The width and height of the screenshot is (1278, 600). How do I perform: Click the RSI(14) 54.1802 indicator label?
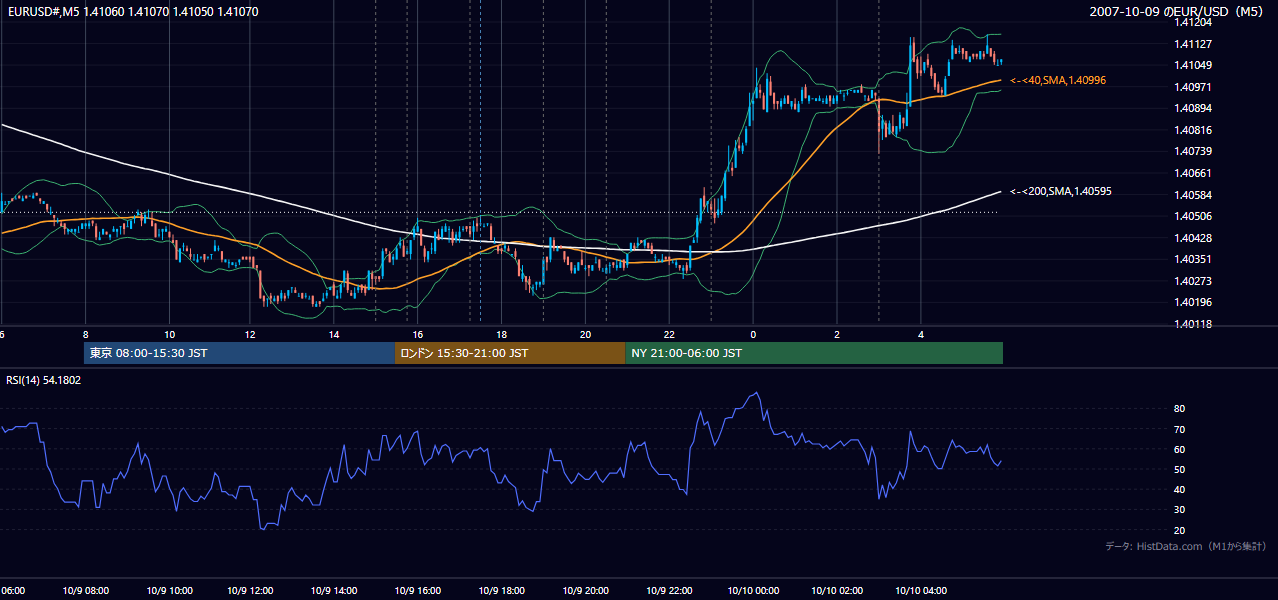click(x=44, y=380)
